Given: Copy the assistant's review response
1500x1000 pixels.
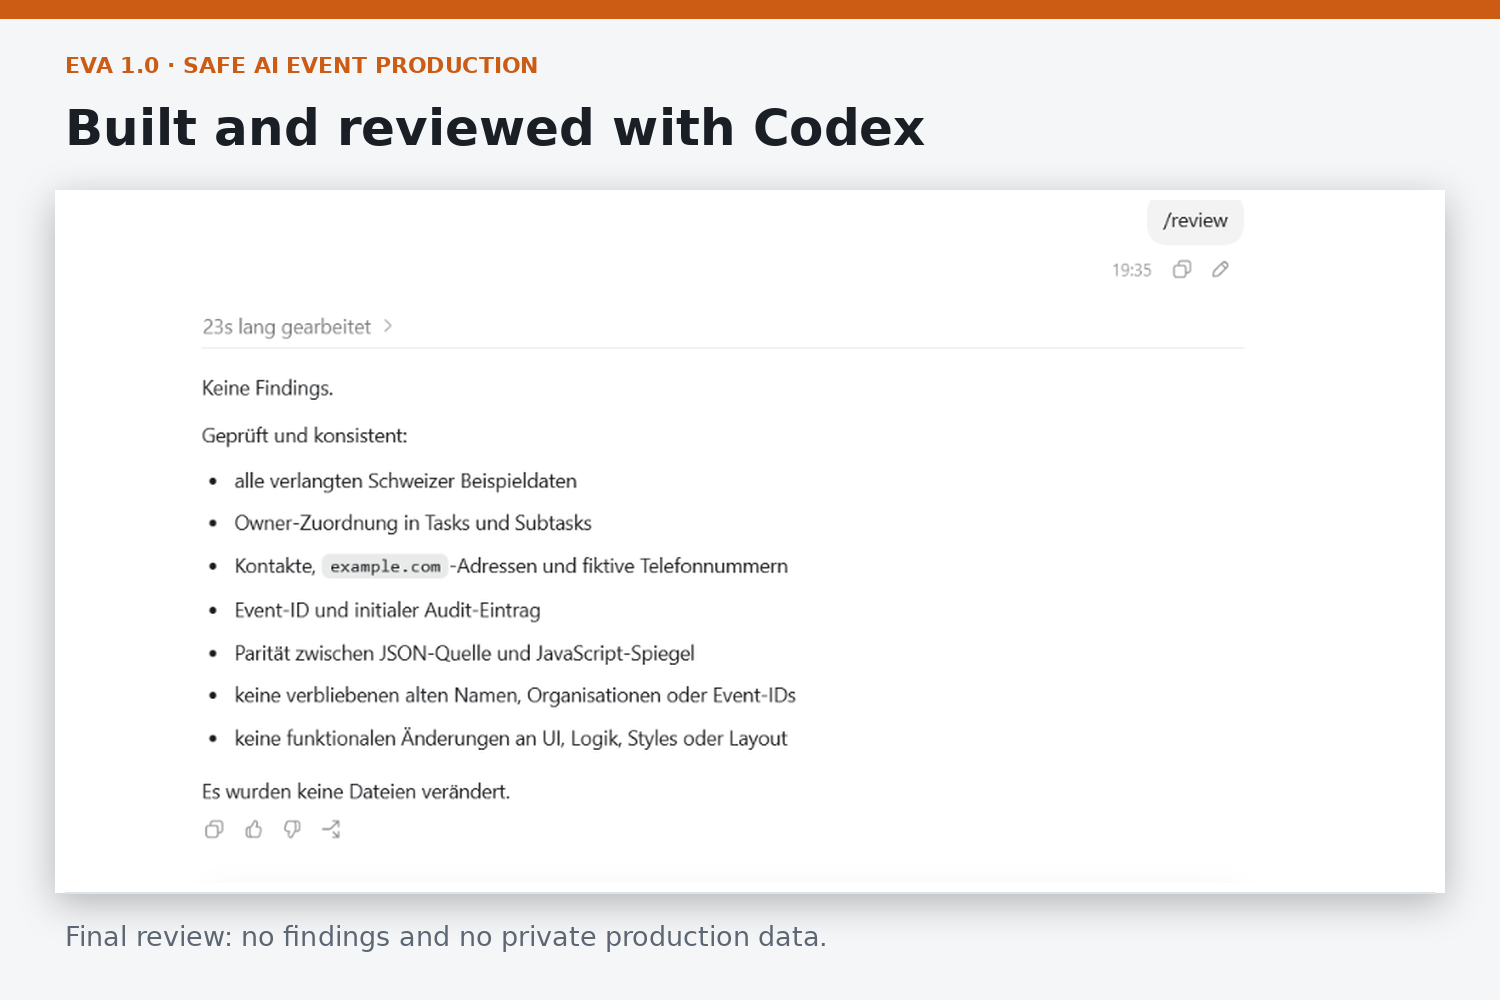Looking at the screenshot, I should [214, 829].
